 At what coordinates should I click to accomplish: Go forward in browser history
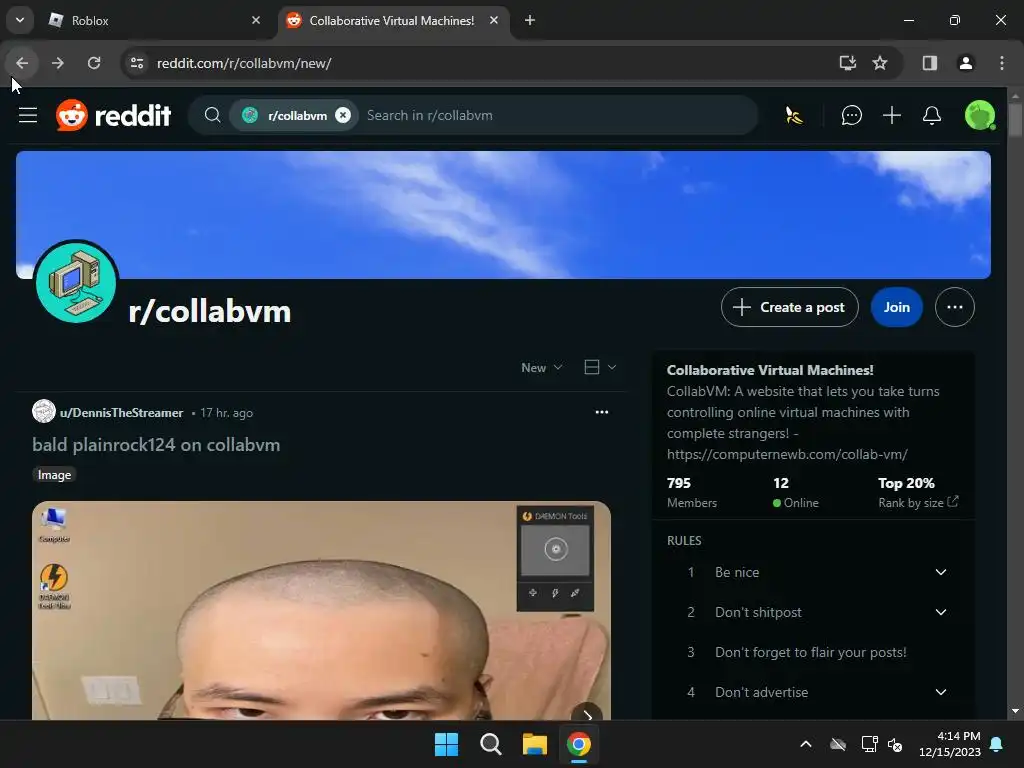point(57,63)
